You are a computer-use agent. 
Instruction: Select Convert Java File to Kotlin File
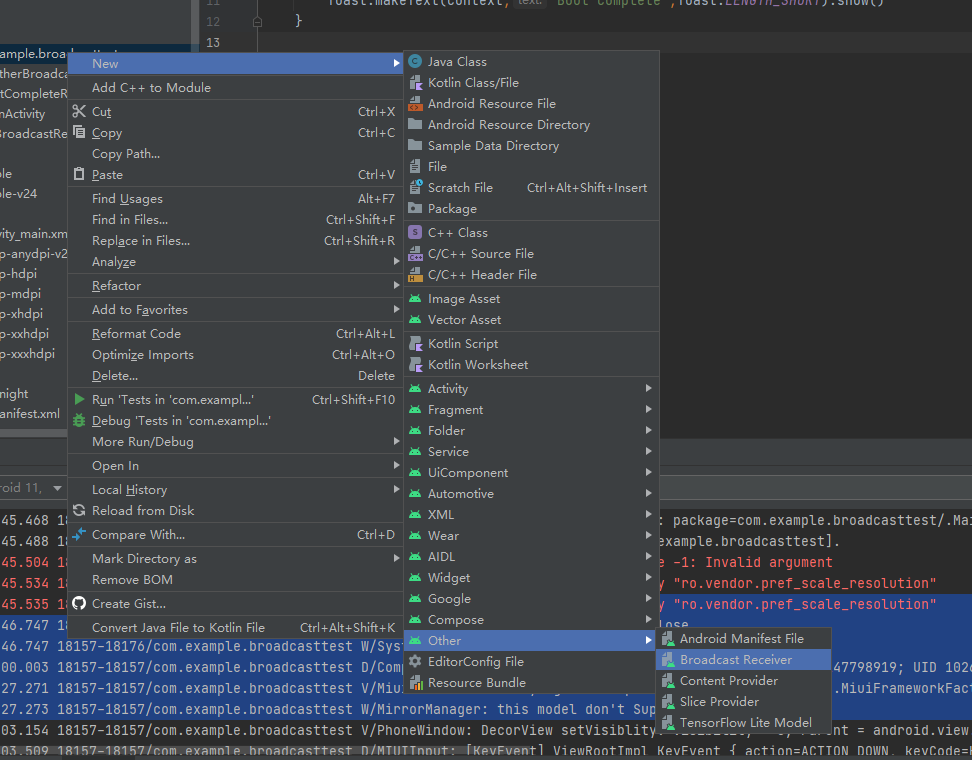pyautogui.click(x=235, y=627)
